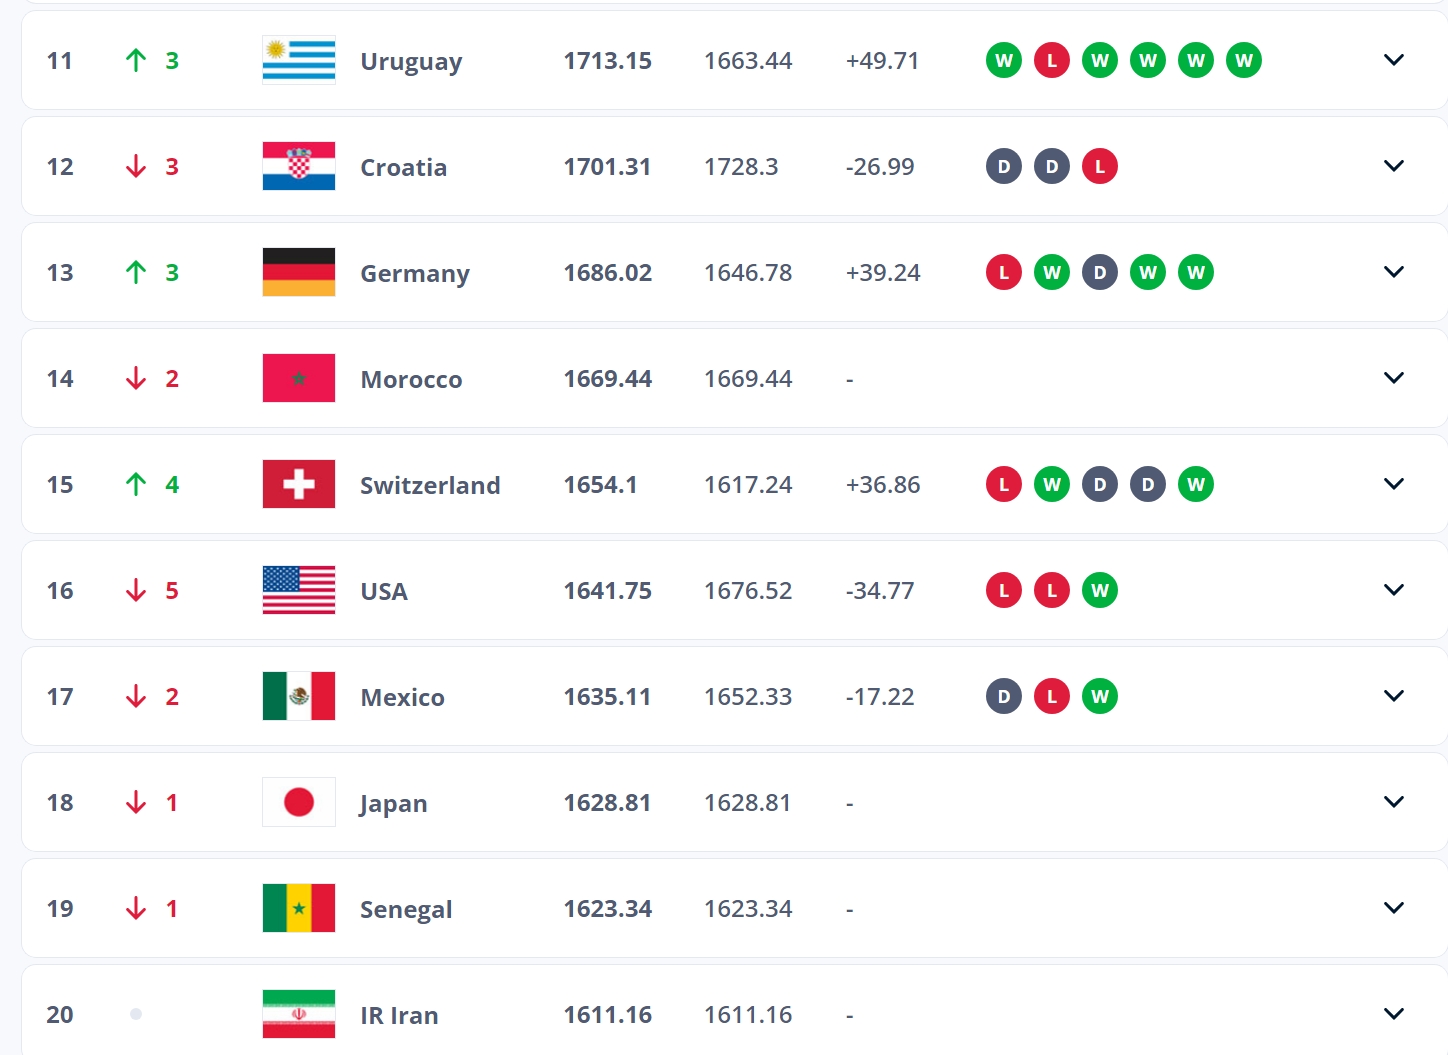This screenshot has height=1055, width=1448.
Task: Click the Morocco flag icon
Action: coord(298,379)
